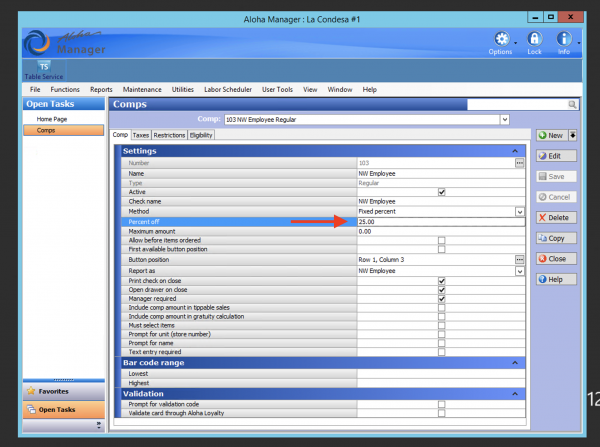Open the Options gear icon
Image resolution: width=600 pixels, height=447 pixels.
(x=501, y=39)
